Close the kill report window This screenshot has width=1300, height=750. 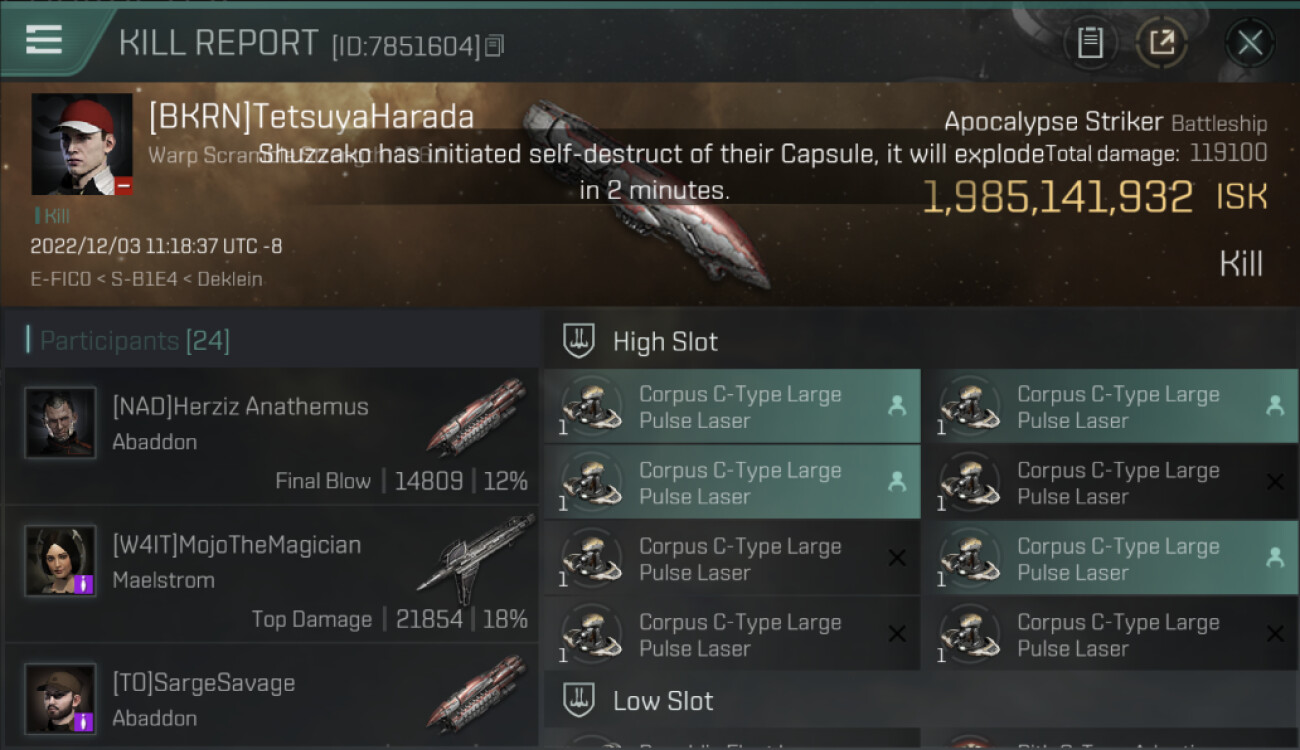coord(1249,43)
